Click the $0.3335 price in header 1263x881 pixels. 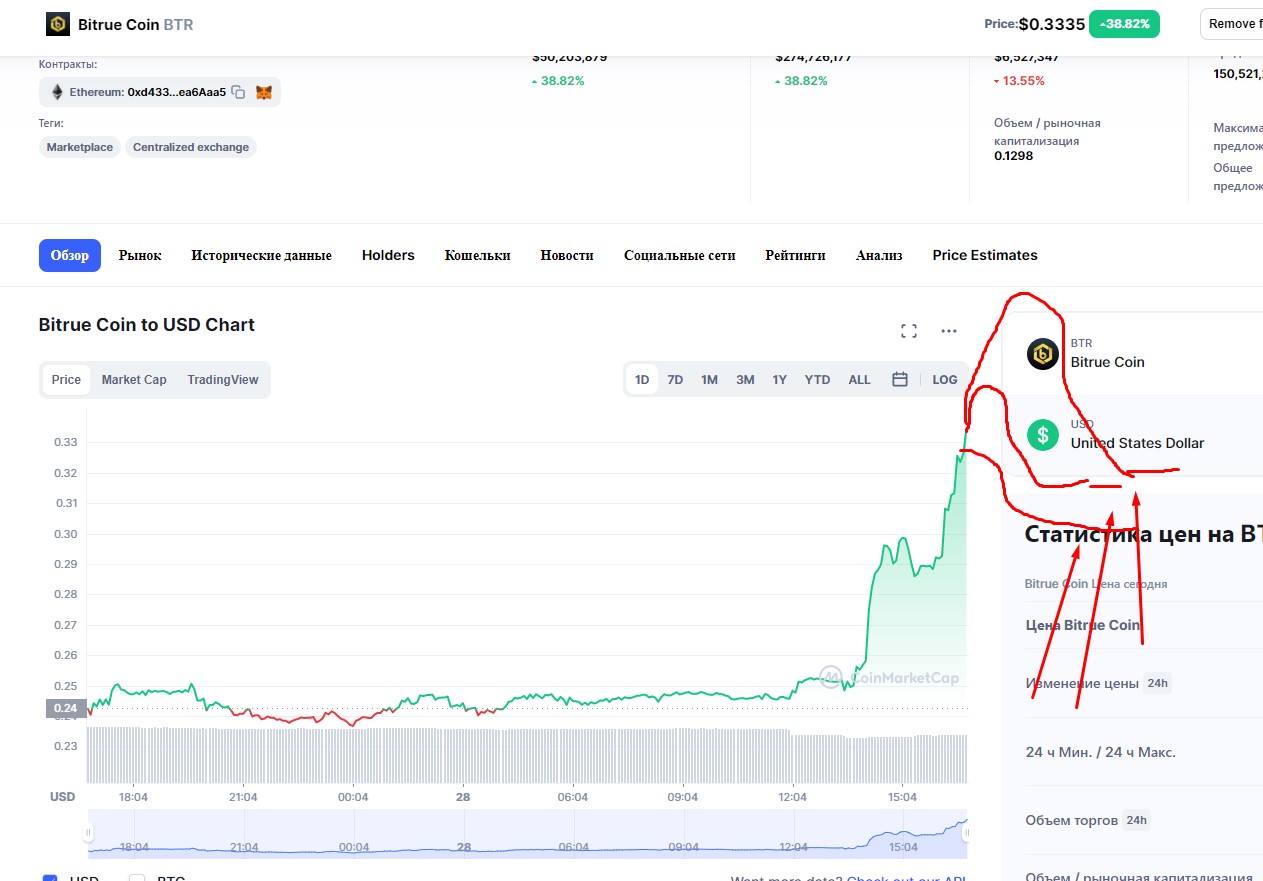[1052, 24]
